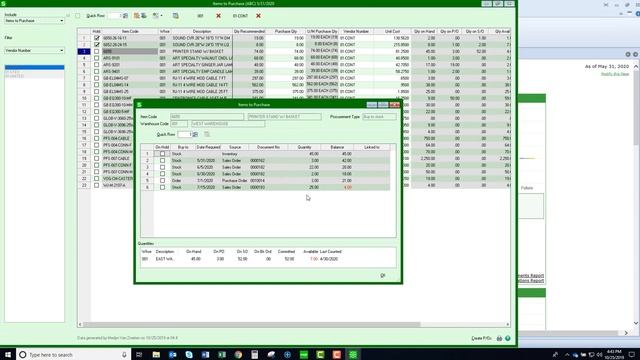Click the 01-CONT vendor button in toolbar

point(240,16)
